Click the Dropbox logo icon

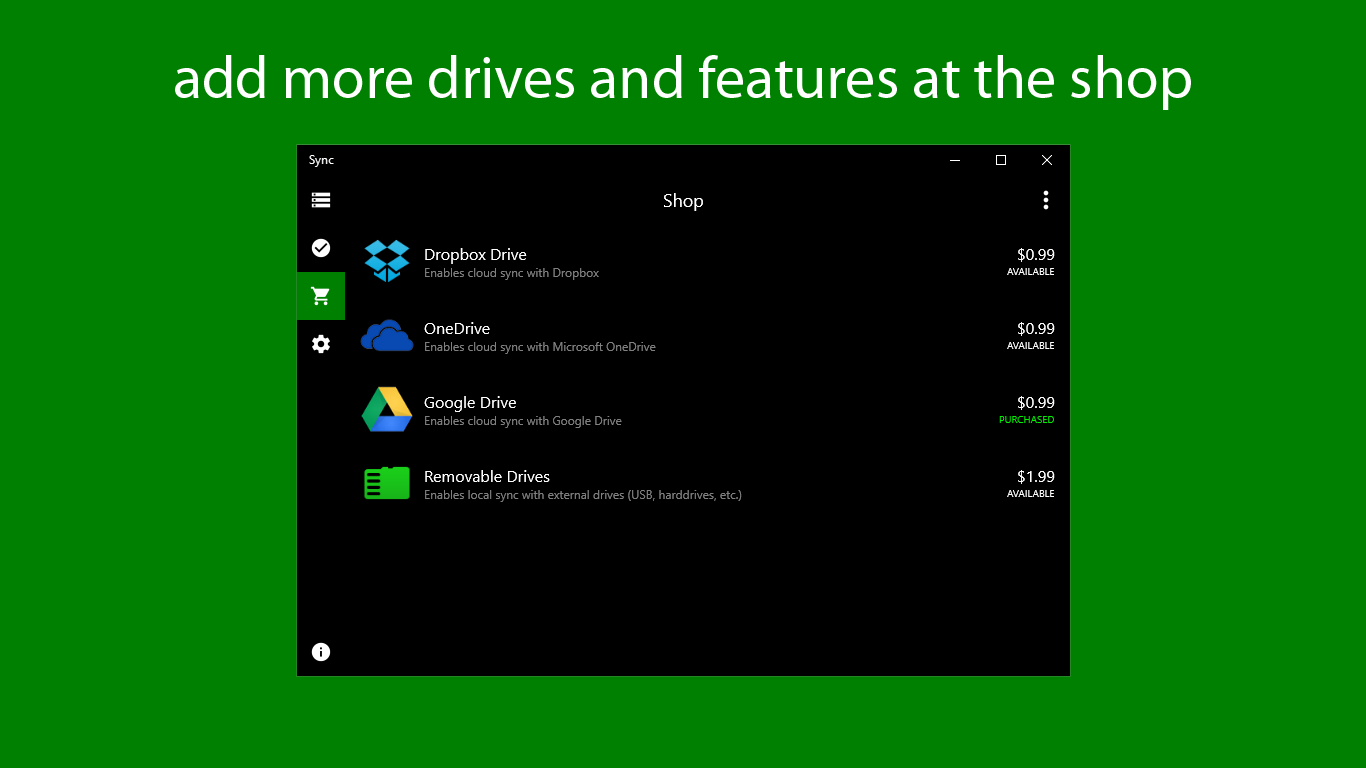[x=387, y=261]
